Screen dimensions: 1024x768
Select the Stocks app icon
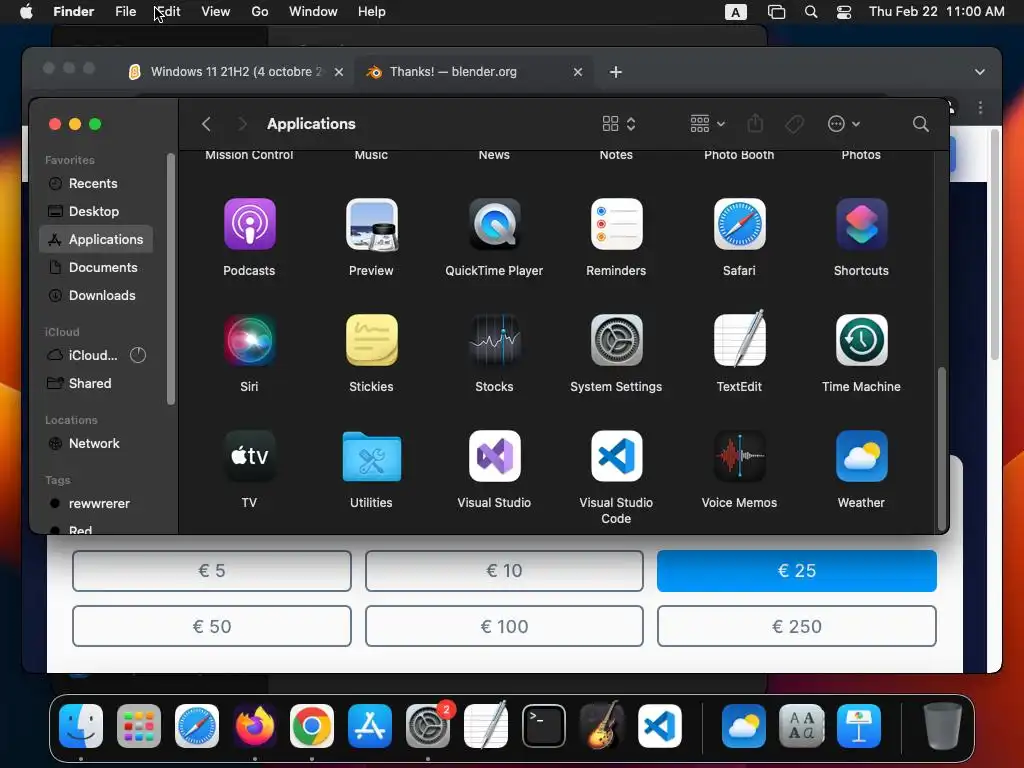click(494, 340)
